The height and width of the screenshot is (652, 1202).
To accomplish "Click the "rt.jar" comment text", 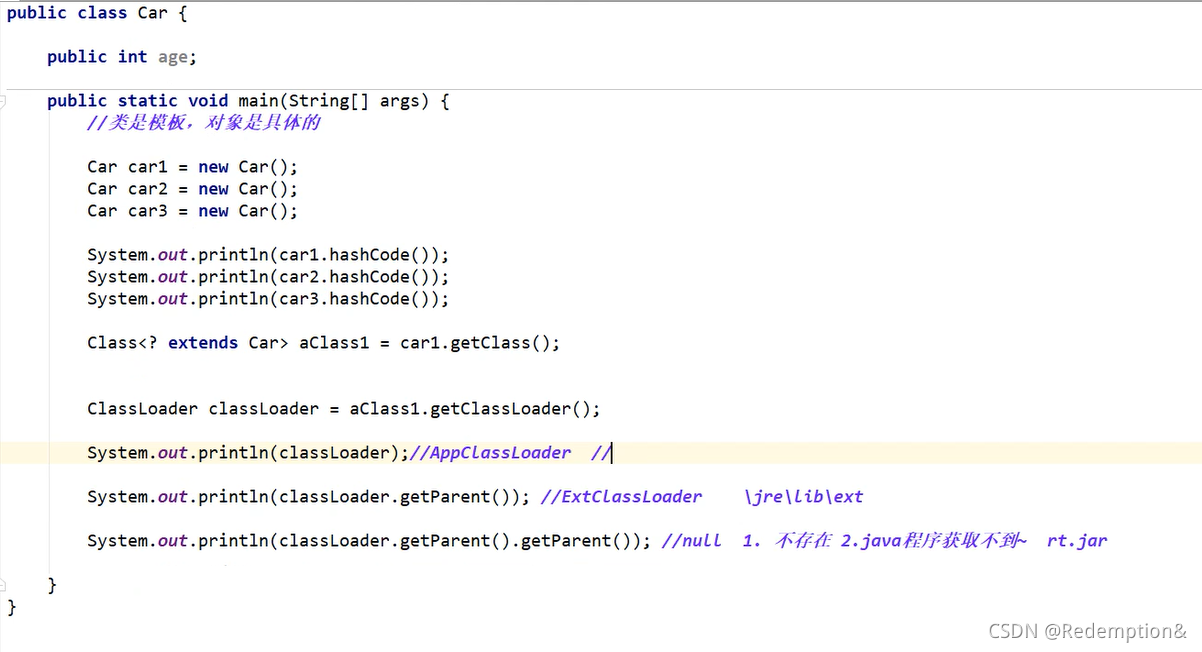I will coord(1077,541).
